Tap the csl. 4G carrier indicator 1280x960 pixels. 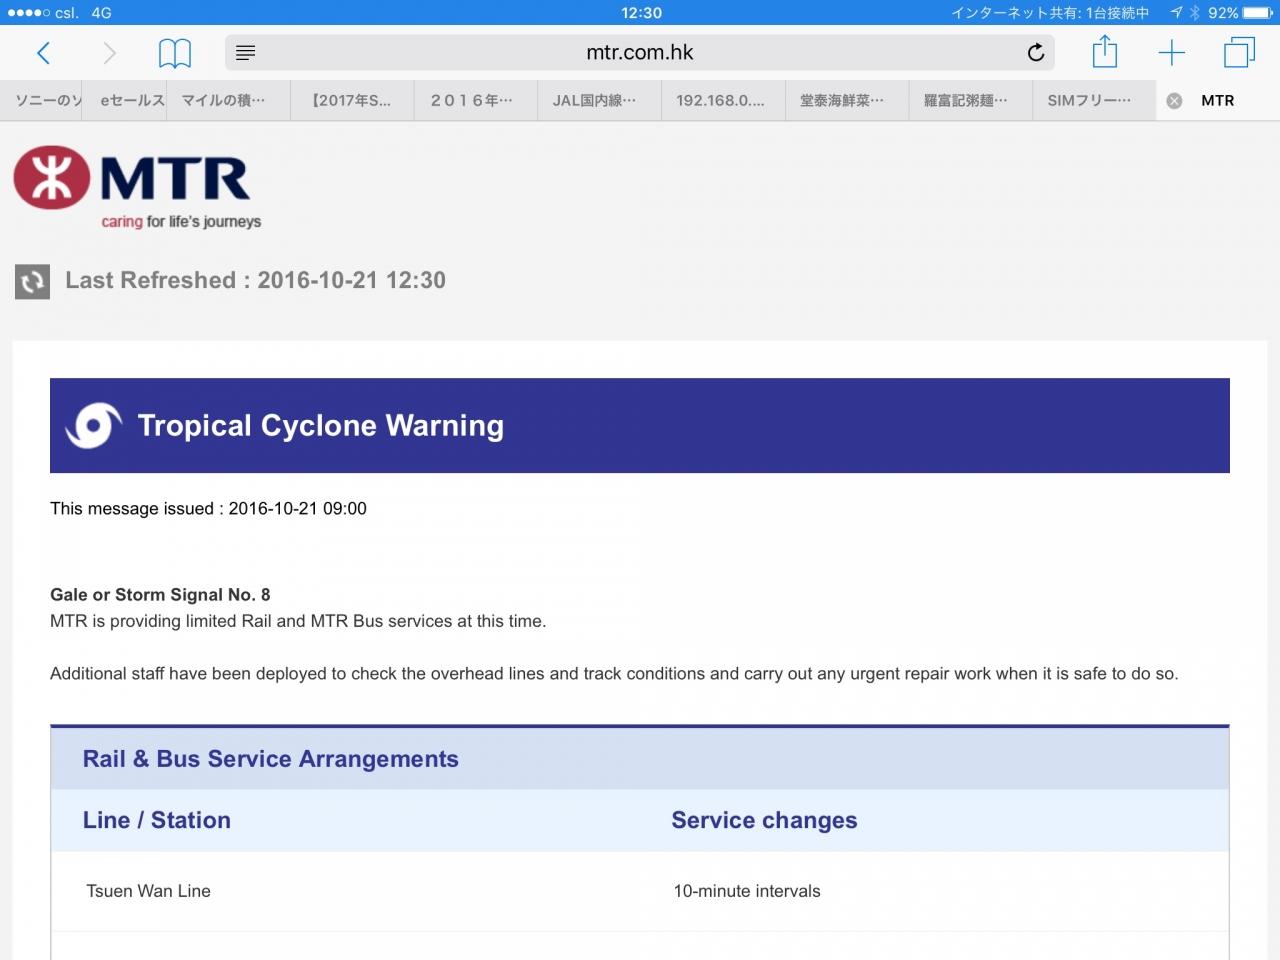point(60,13)
